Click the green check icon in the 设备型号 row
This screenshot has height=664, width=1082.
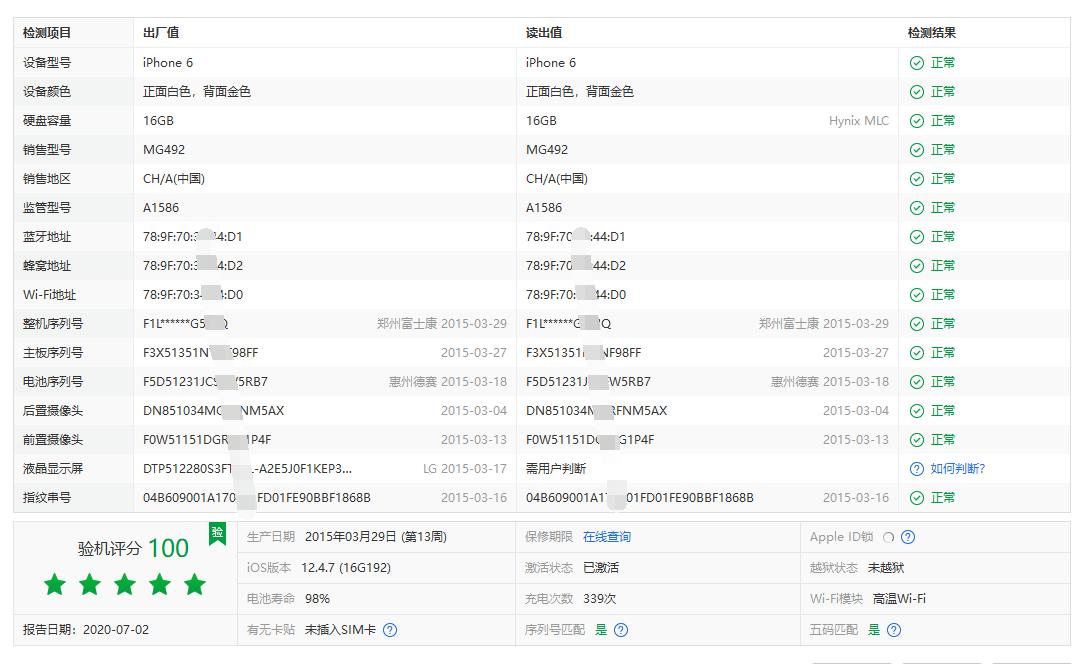[915, 62]
